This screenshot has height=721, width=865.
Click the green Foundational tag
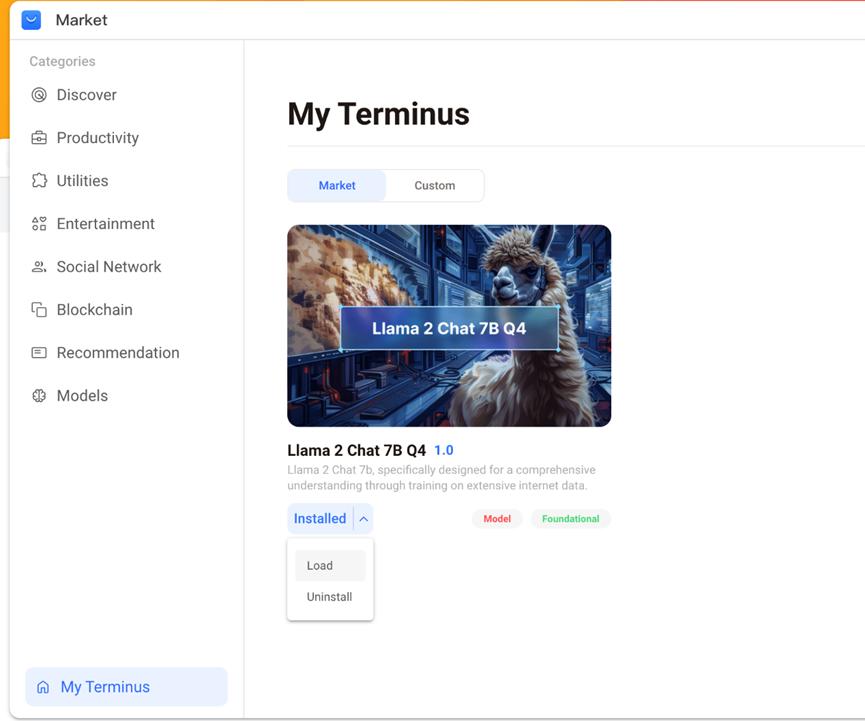[570, 519]
